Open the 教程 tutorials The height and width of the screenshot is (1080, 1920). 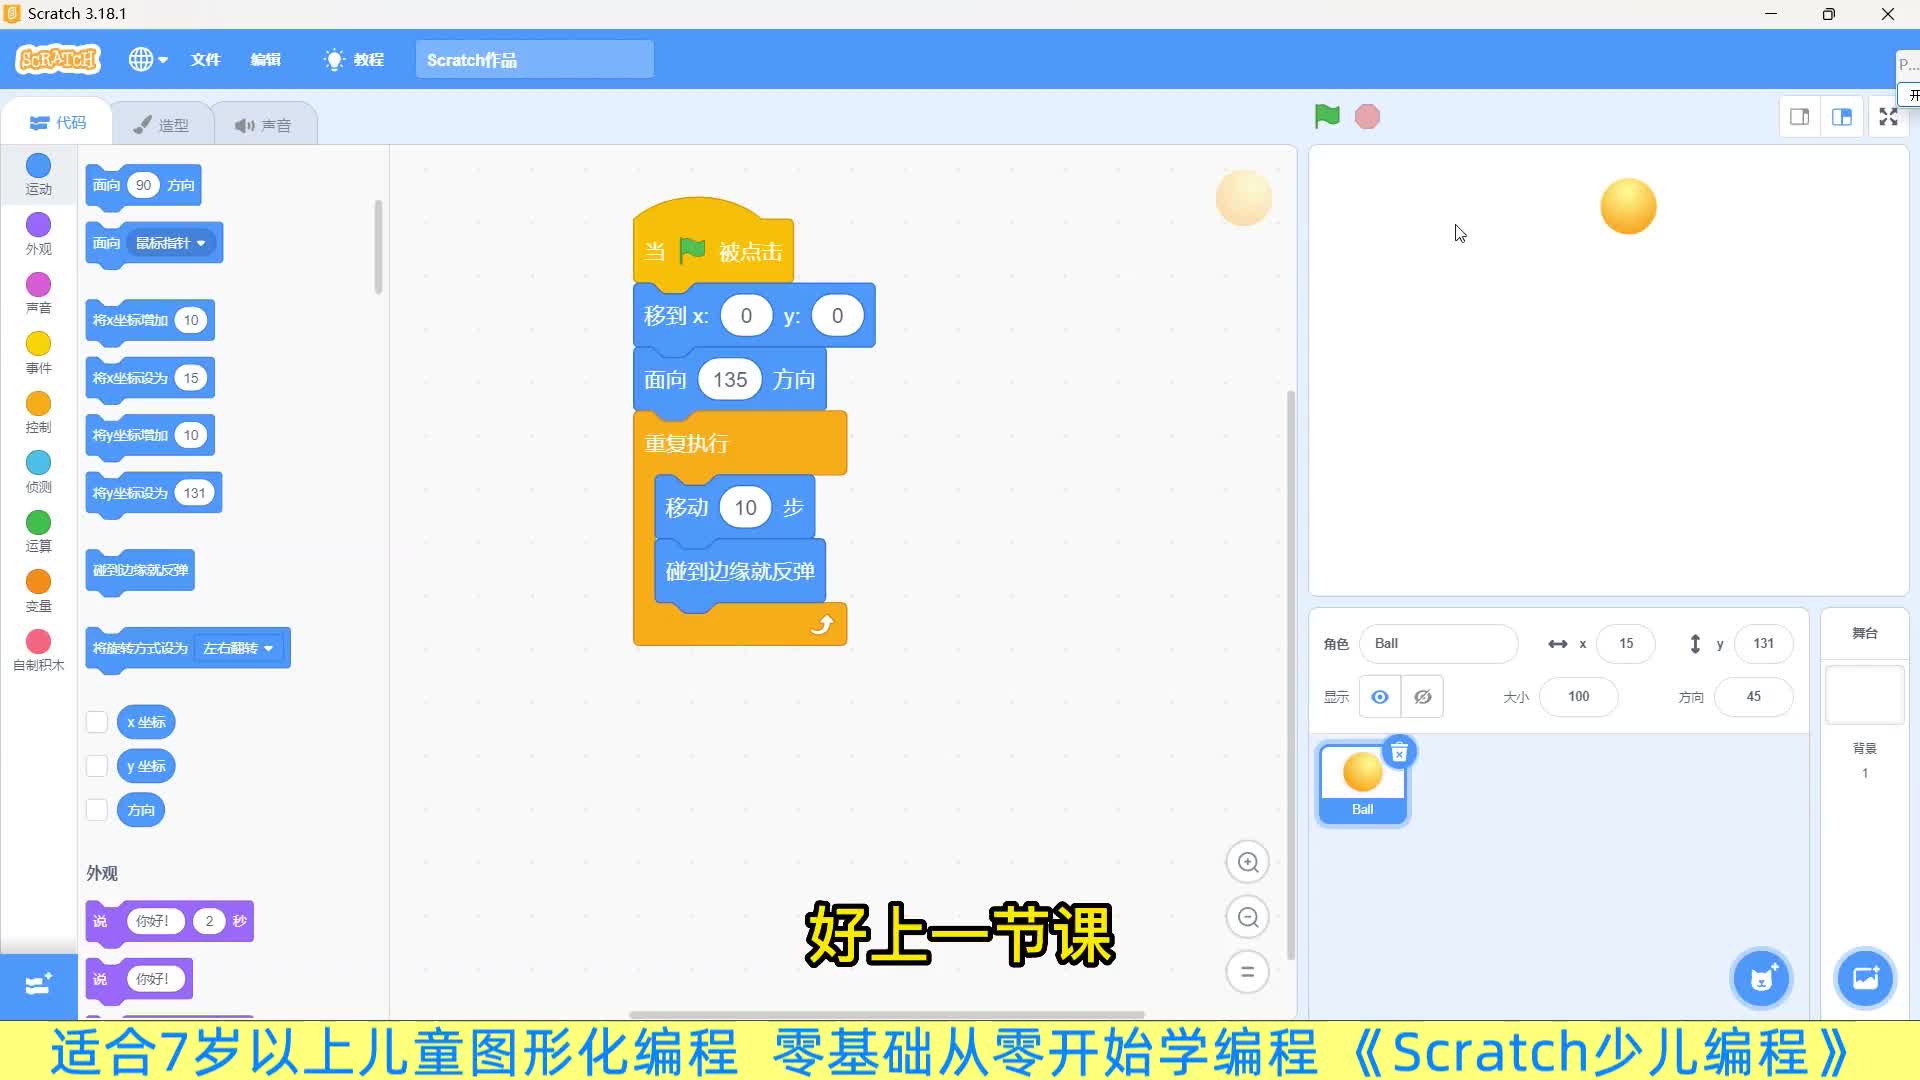click(x=355, y=60)
